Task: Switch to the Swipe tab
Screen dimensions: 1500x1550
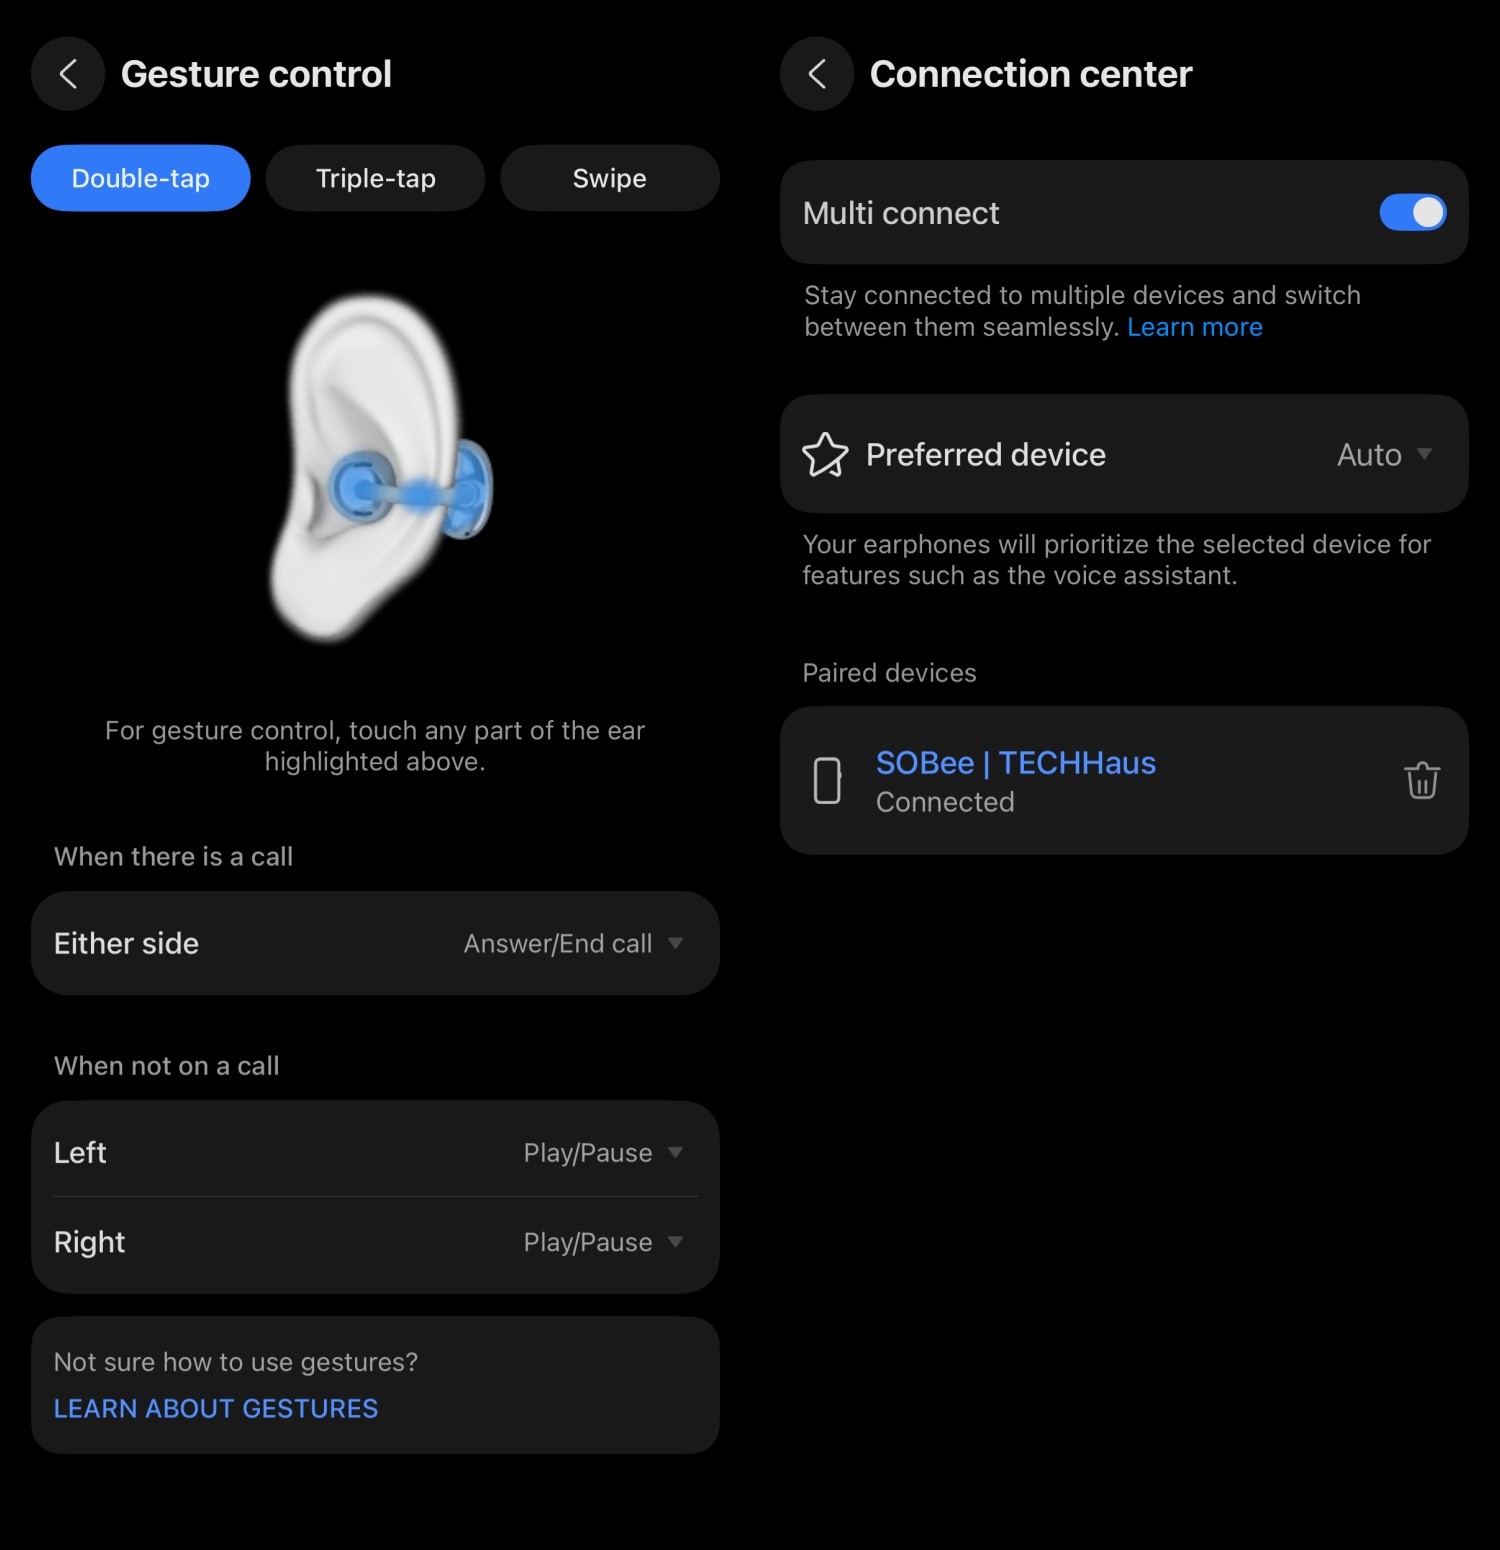Action: pyautogui.click(x=609, y=178)
